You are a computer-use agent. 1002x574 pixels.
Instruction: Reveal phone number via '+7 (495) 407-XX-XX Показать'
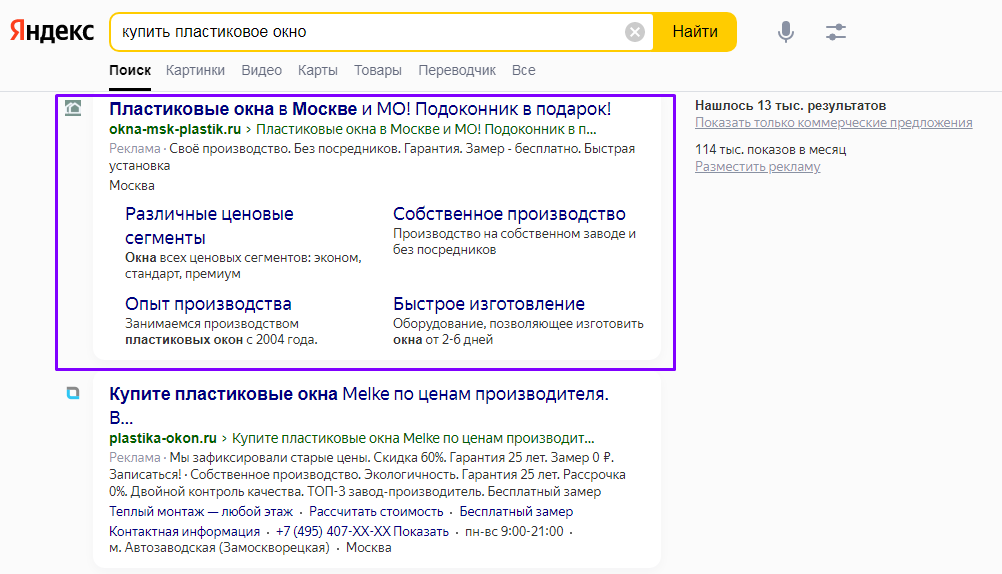pyautogui.click(x=362, y=531)
